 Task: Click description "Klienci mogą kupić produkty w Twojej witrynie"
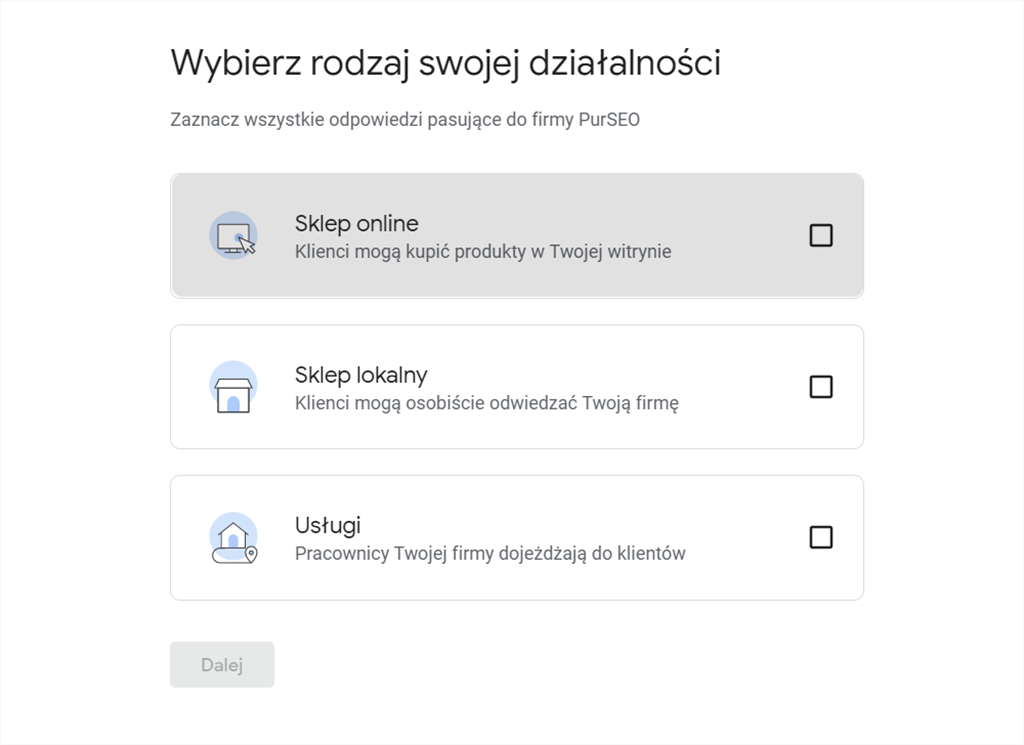pos(483,252)
